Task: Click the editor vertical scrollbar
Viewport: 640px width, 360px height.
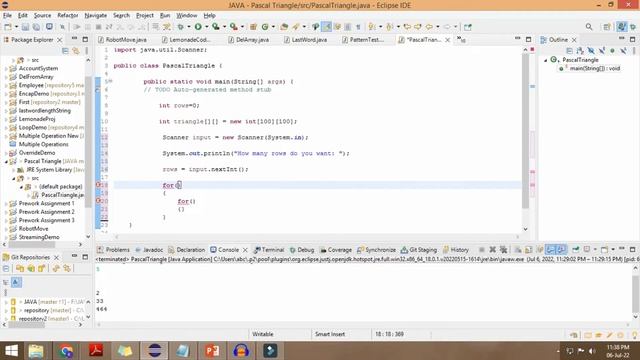Action: (525, 131)
